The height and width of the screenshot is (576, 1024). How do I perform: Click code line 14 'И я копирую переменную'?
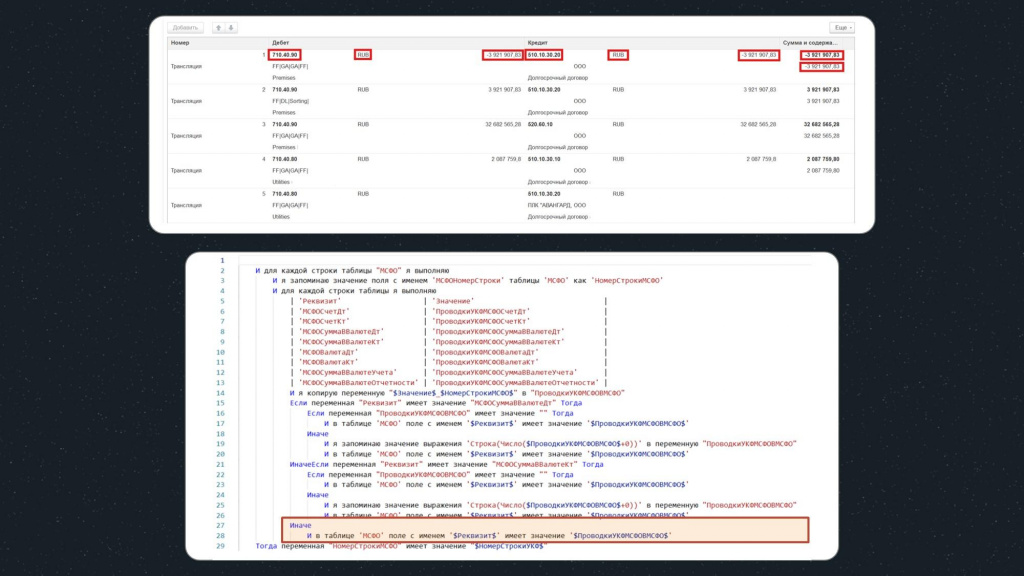(457, 393)
